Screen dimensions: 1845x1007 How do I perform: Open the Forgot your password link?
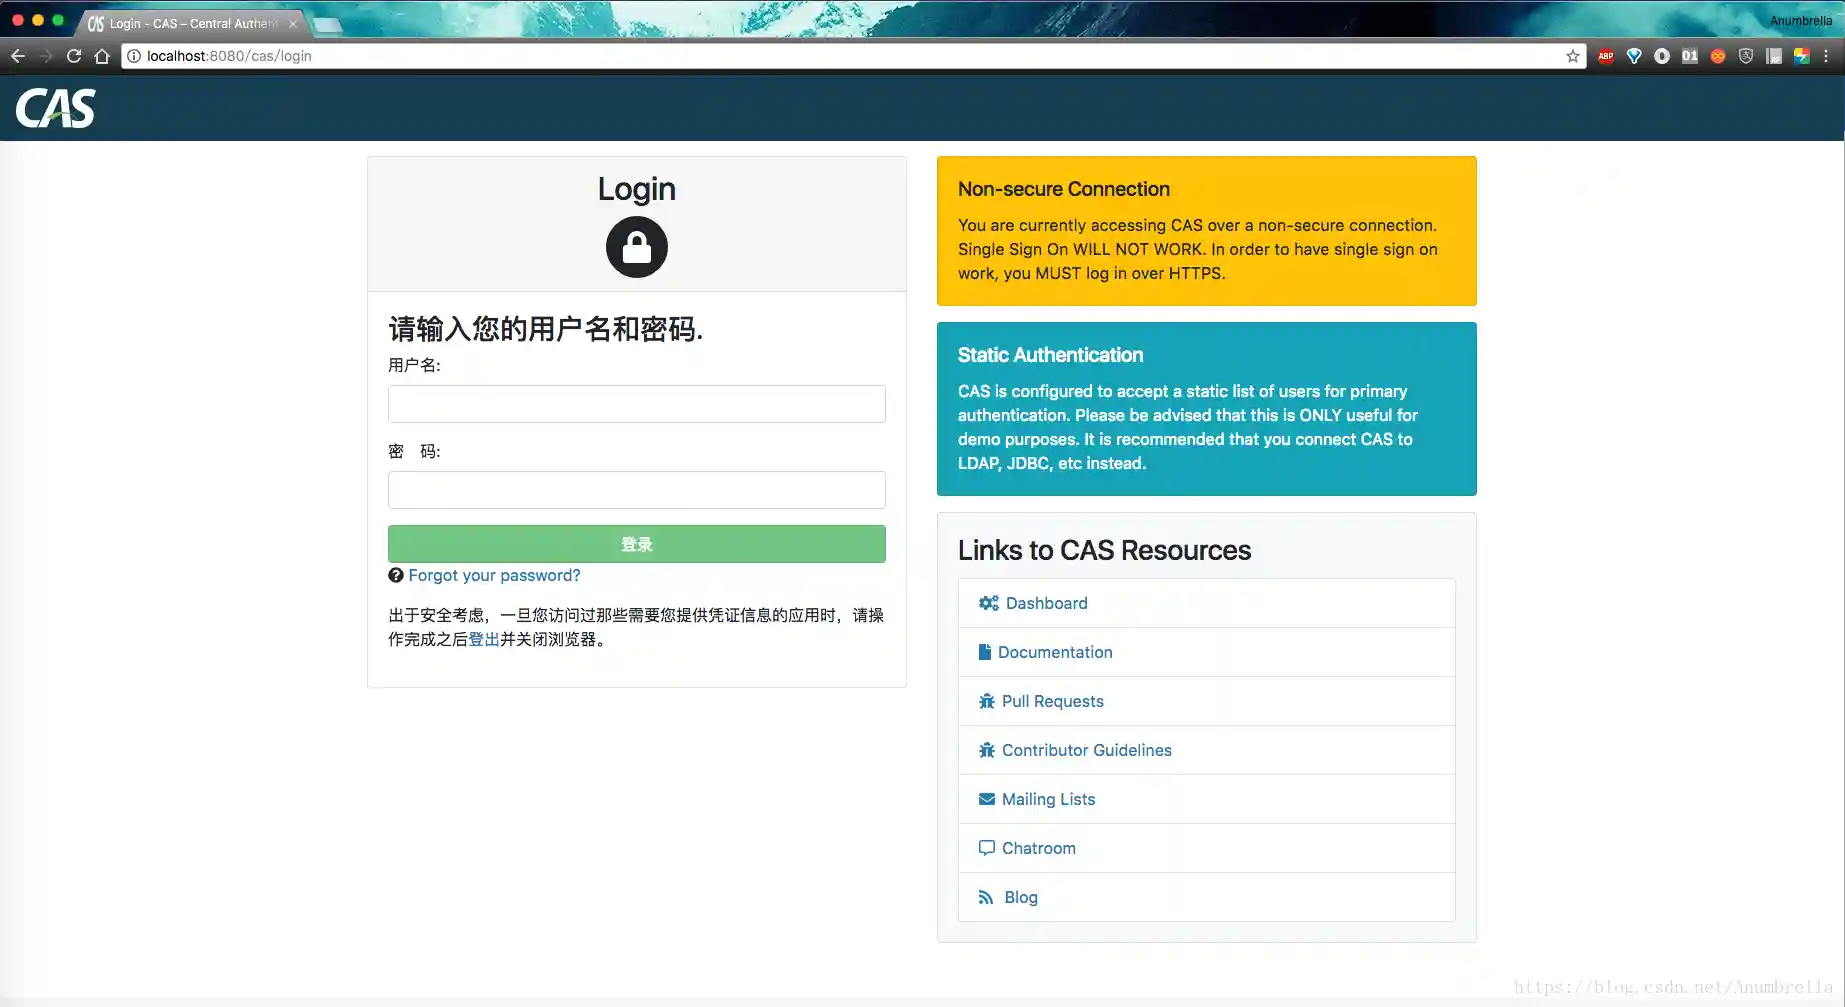point(494,575)
